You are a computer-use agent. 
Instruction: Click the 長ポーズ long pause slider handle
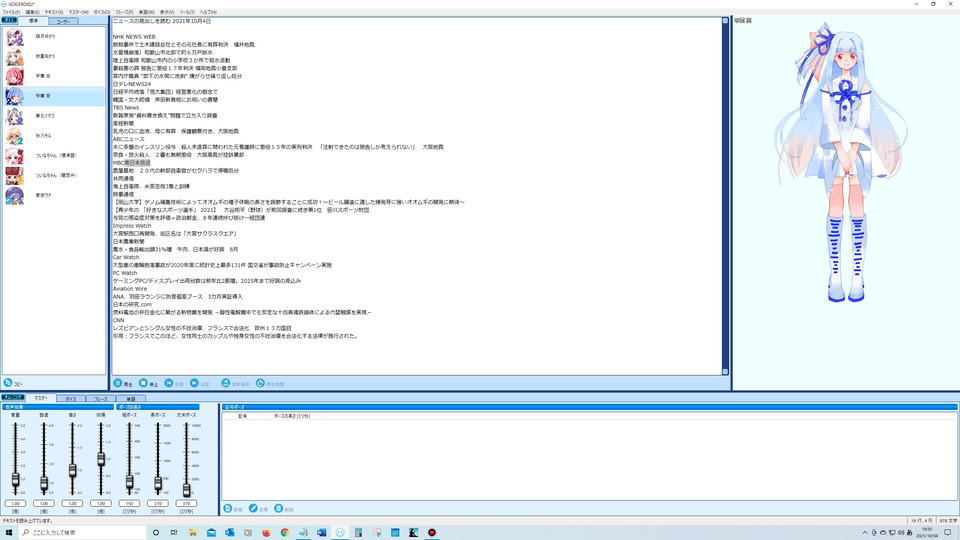(x=158, y=484)
